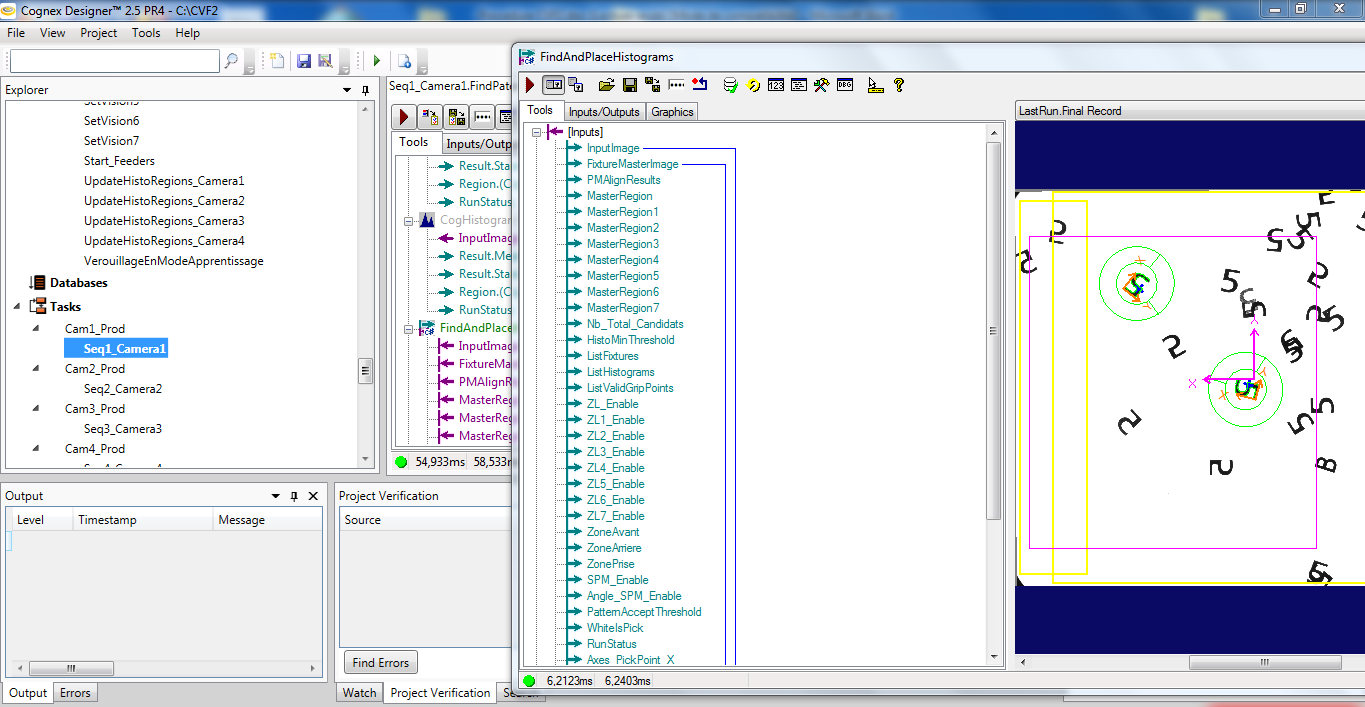Open the Tools menu in the menu bar
The height and width of the screenshot is (707, 1365).
click(x=146, y=33)
